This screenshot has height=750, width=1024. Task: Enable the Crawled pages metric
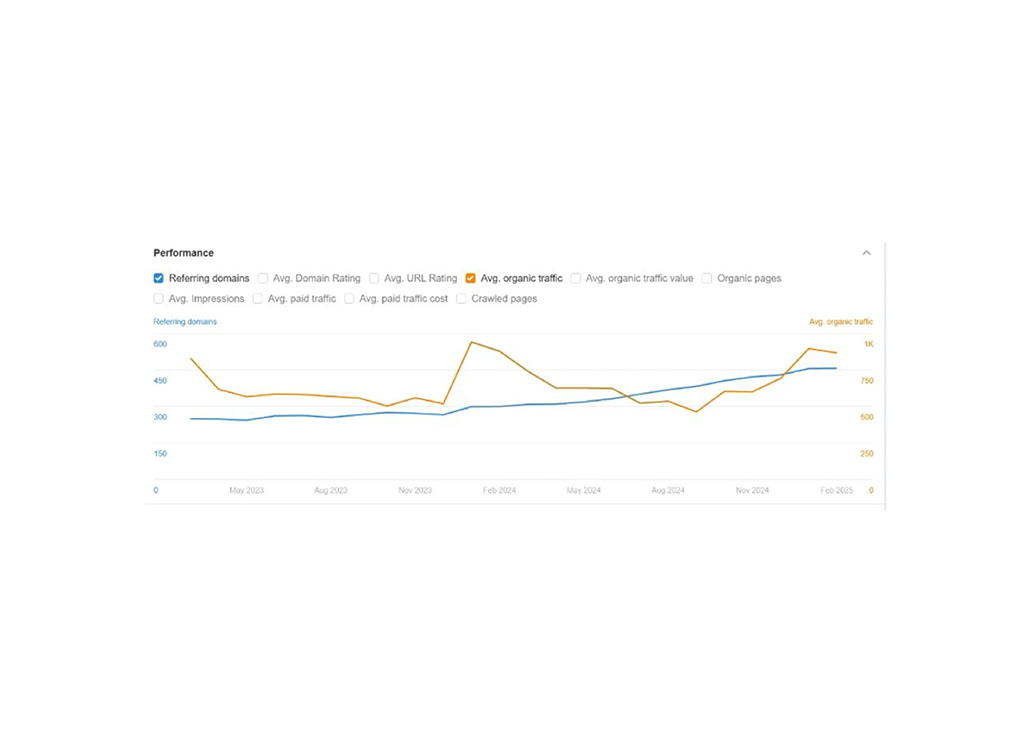(x=460, y=298)
